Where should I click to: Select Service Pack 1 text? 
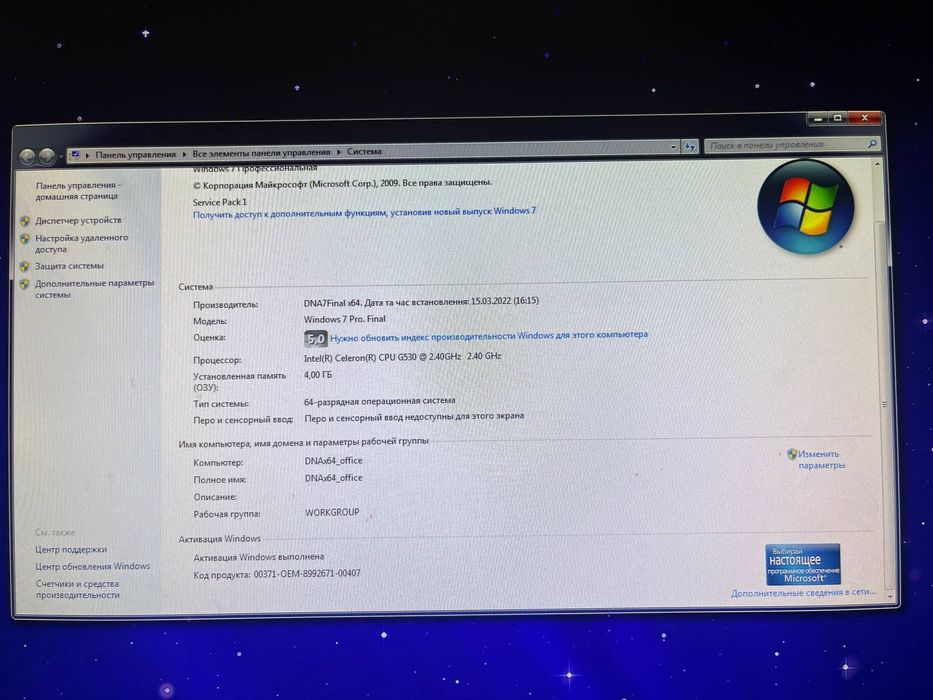(x=220, y=202)
